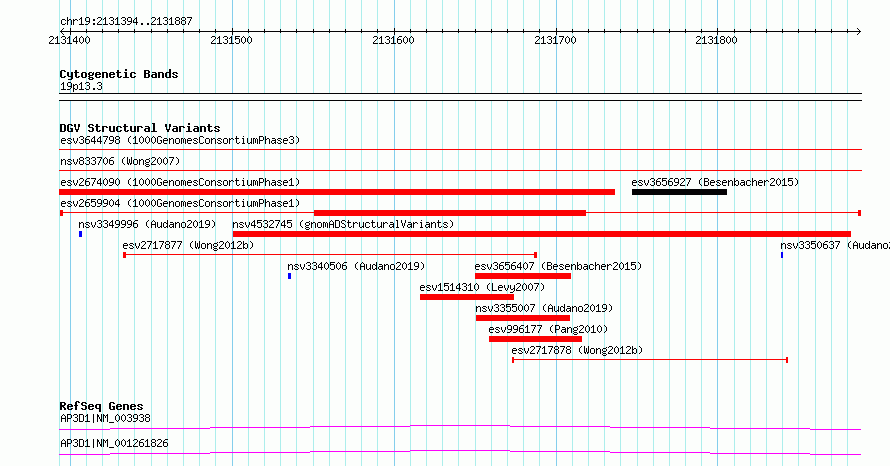Open the esv2659904 variant label
This screenshot has height=466, width=890.
(180, 203)
